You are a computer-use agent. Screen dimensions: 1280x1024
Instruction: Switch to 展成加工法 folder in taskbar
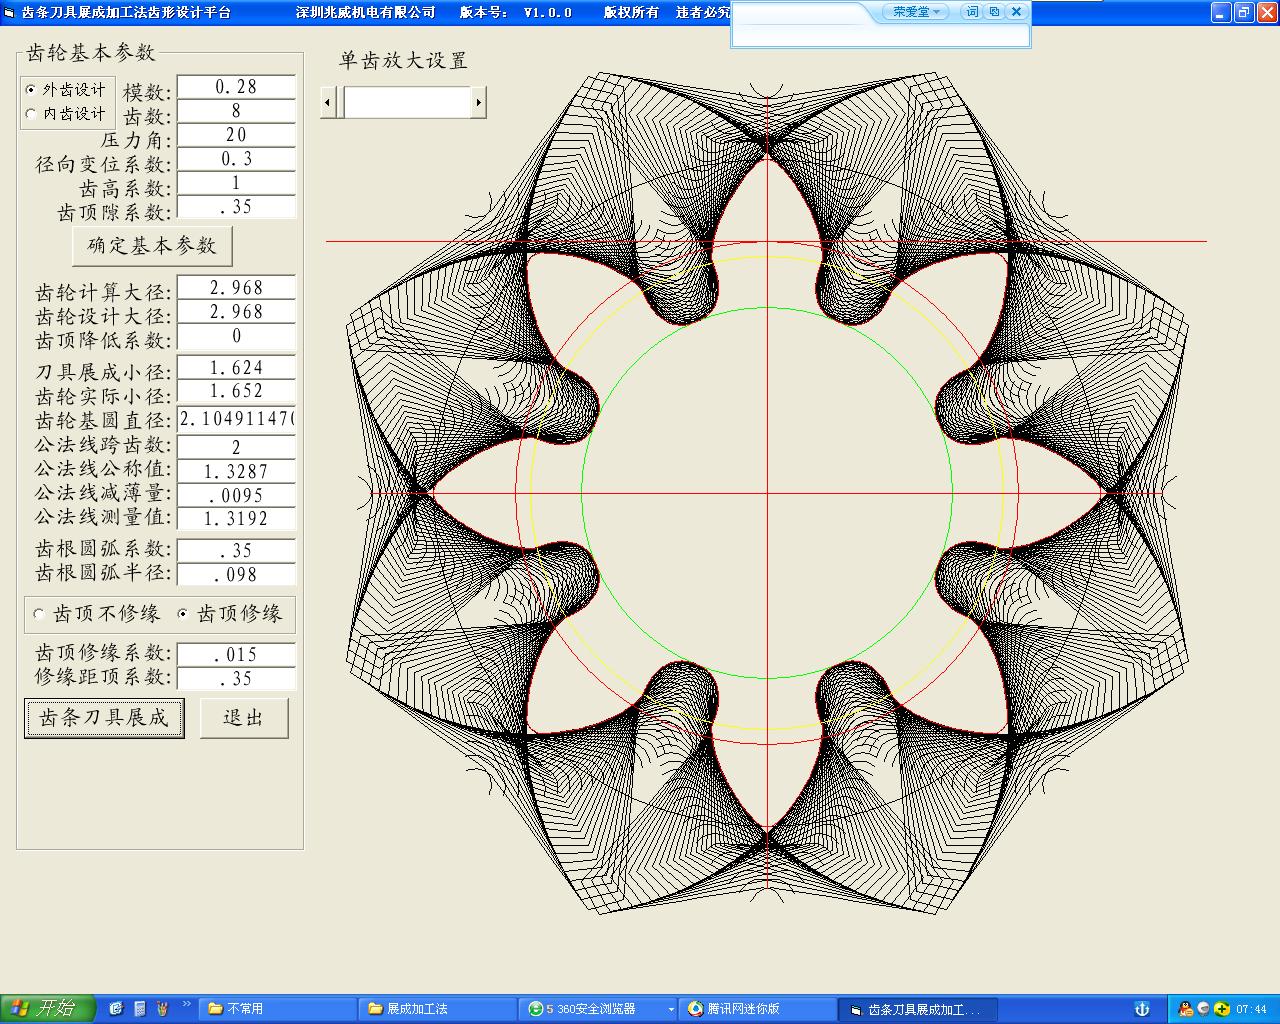click(437, 1009)
